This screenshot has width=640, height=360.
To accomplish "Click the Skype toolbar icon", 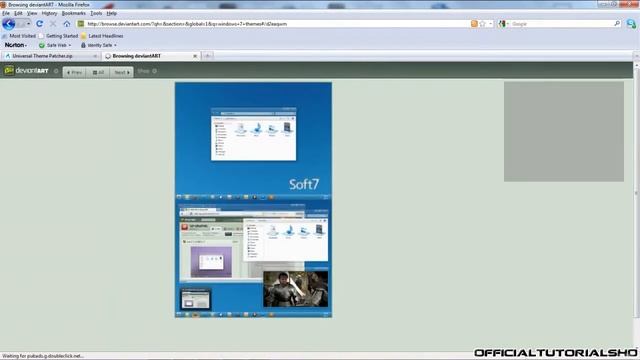I will [631, 24].
